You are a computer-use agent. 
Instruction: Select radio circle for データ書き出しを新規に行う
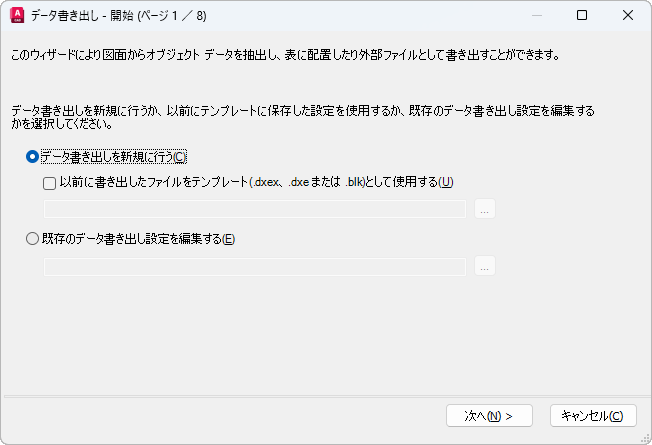tap(33, 156)
